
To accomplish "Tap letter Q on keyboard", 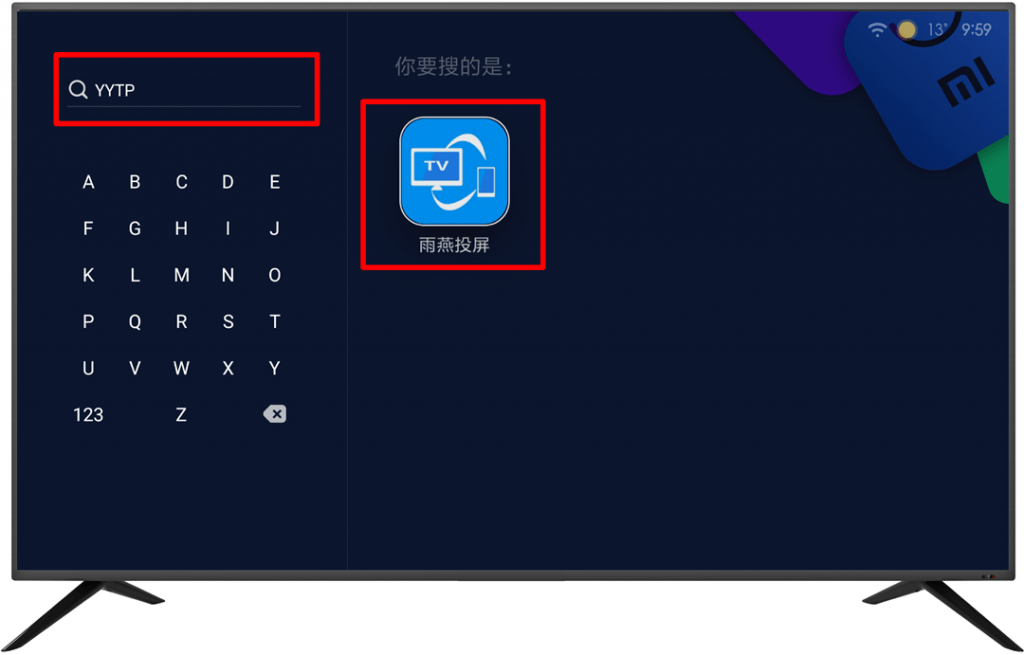I will tap(135, 322).
